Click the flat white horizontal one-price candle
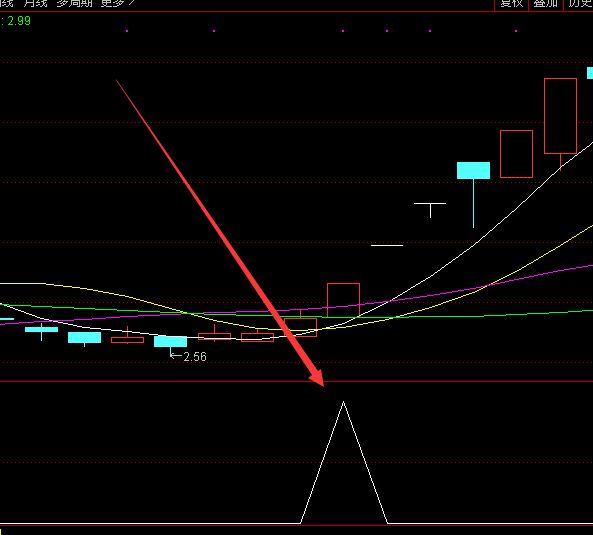The width and height of the screenshot is (593, 535). coord(387,245)
